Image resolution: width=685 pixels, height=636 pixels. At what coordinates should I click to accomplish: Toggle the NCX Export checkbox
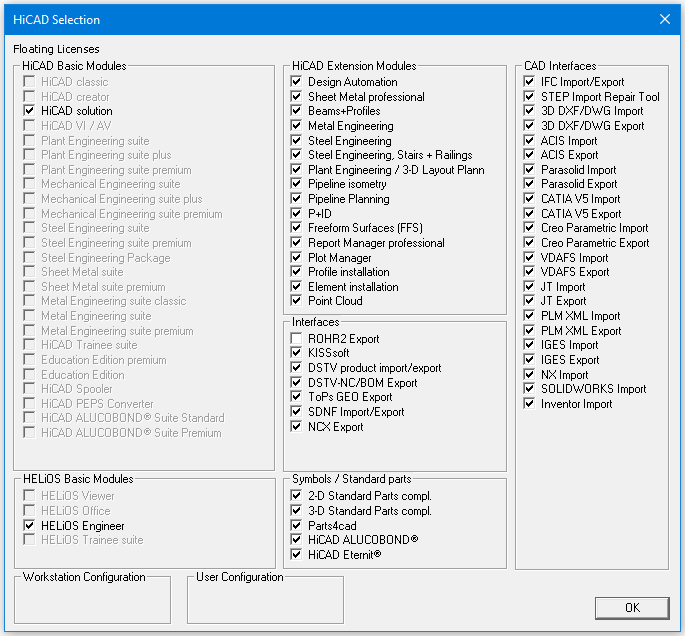296,426
